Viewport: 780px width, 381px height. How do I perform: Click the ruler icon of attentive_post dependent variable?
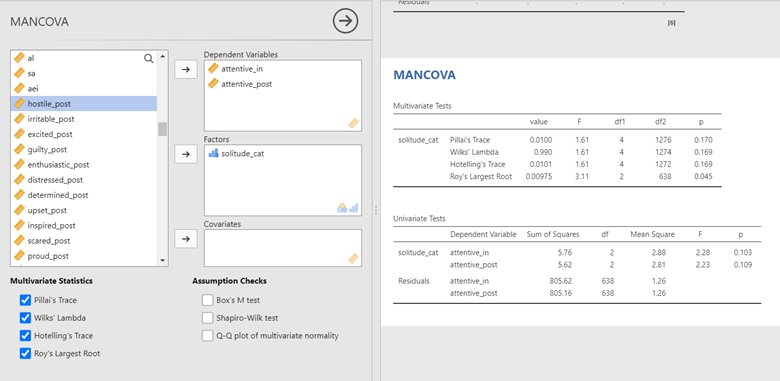point(213,84)
